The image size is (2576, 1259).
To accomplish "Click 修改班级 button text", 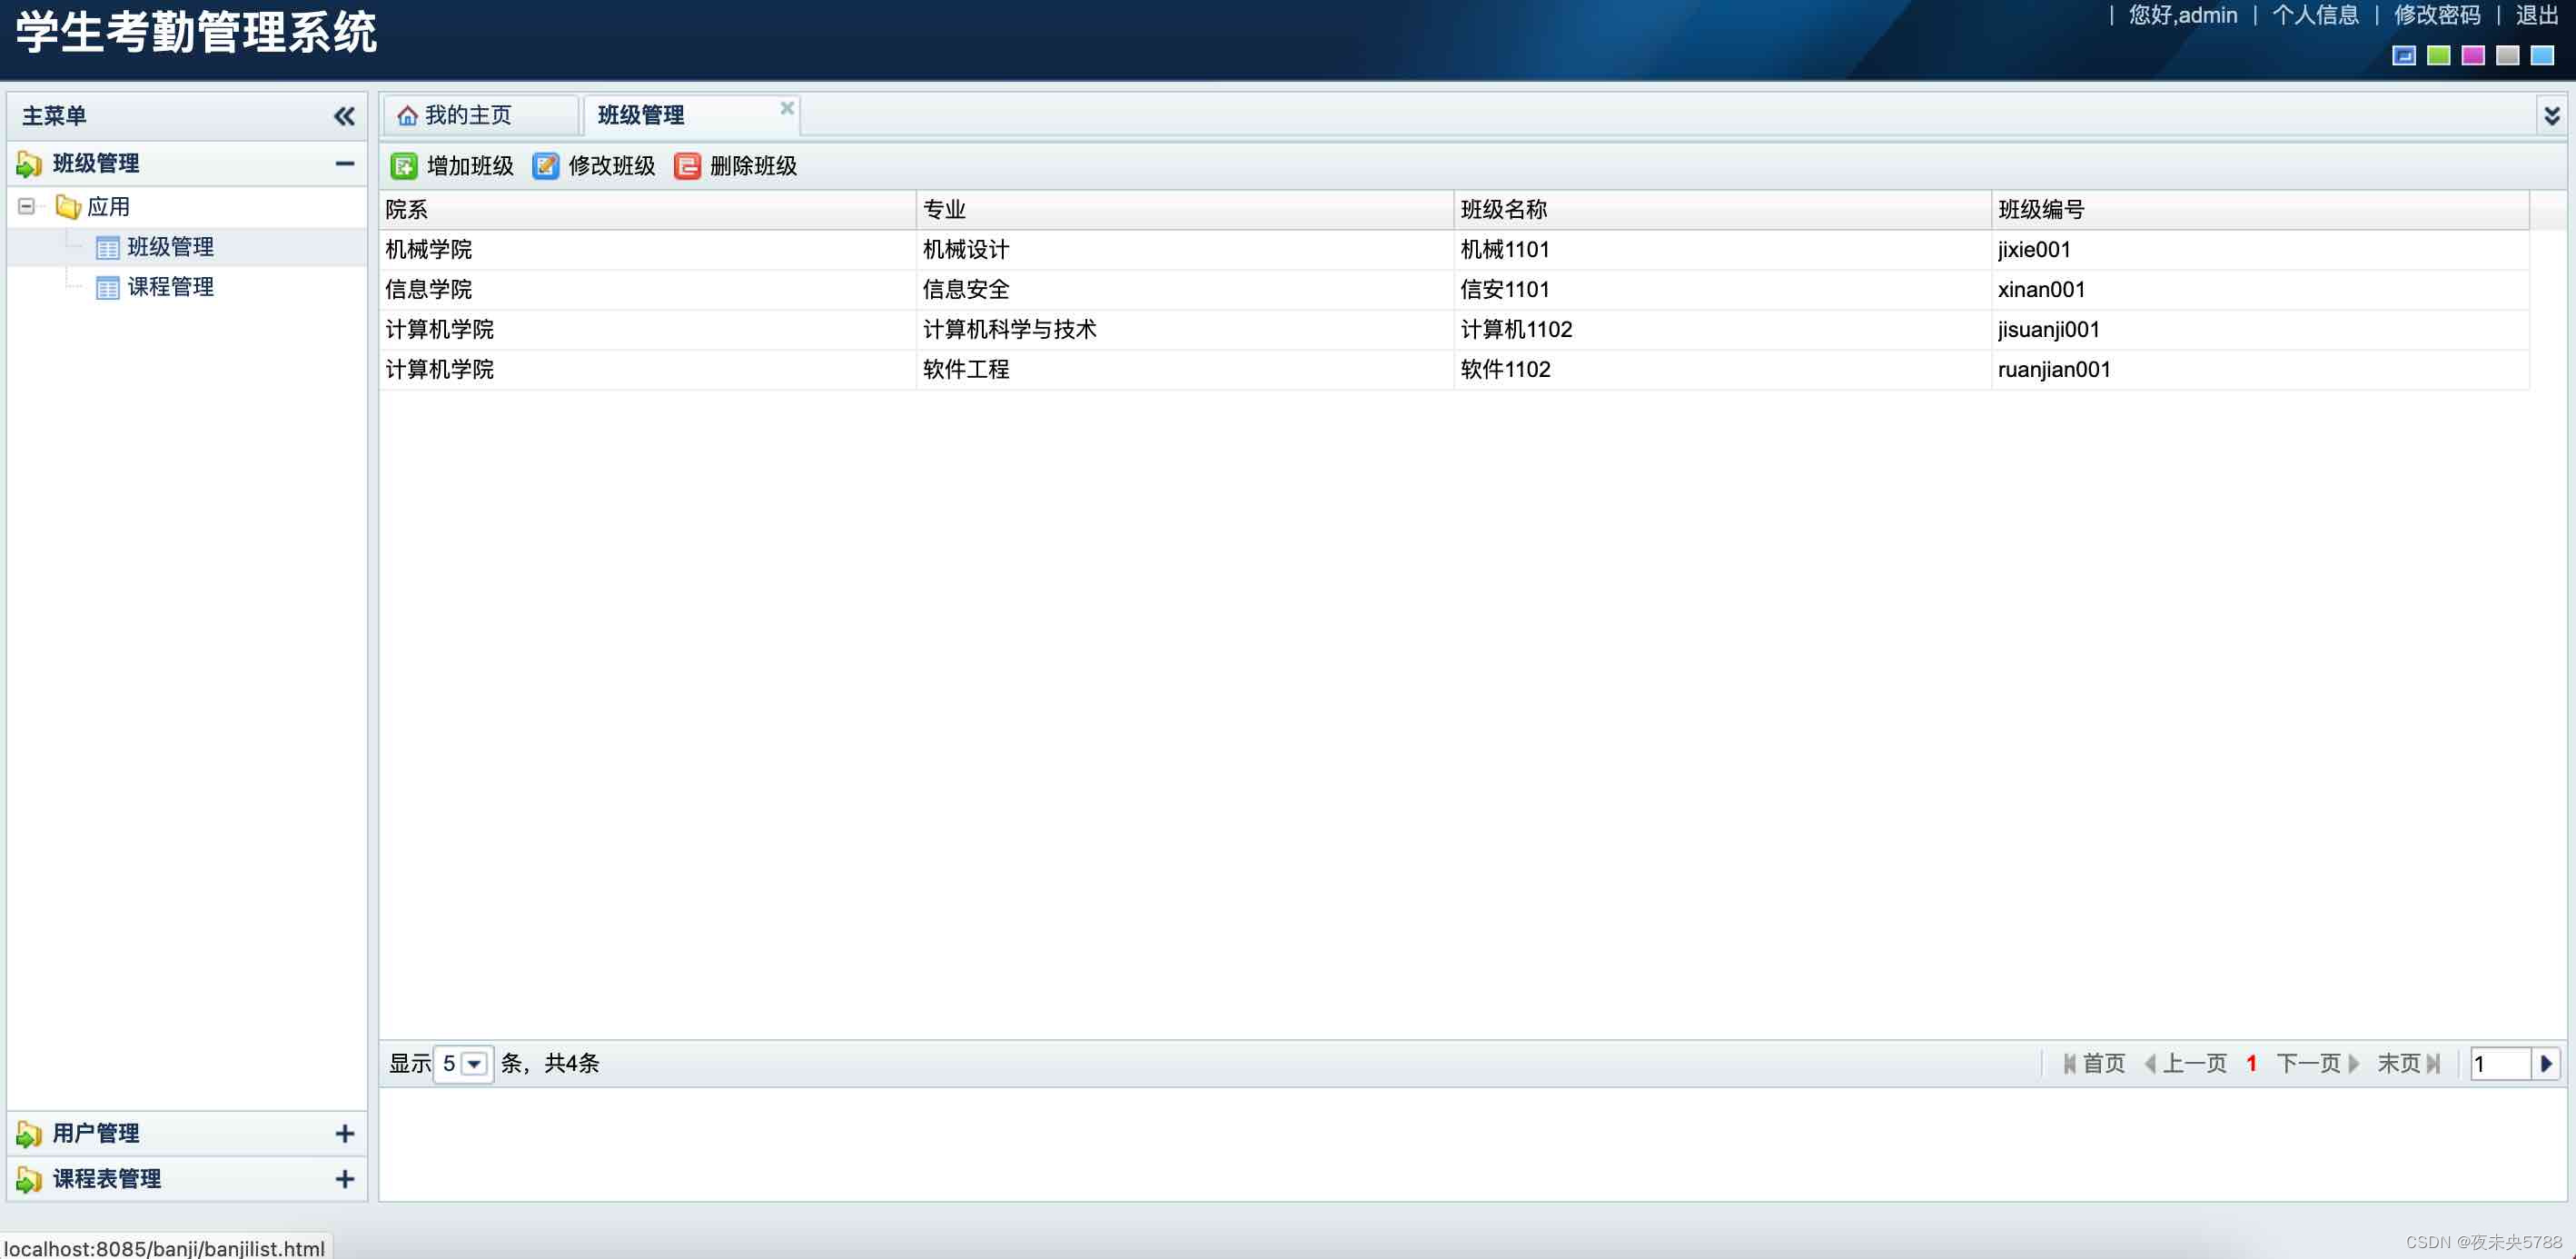I will coord(612,166).
